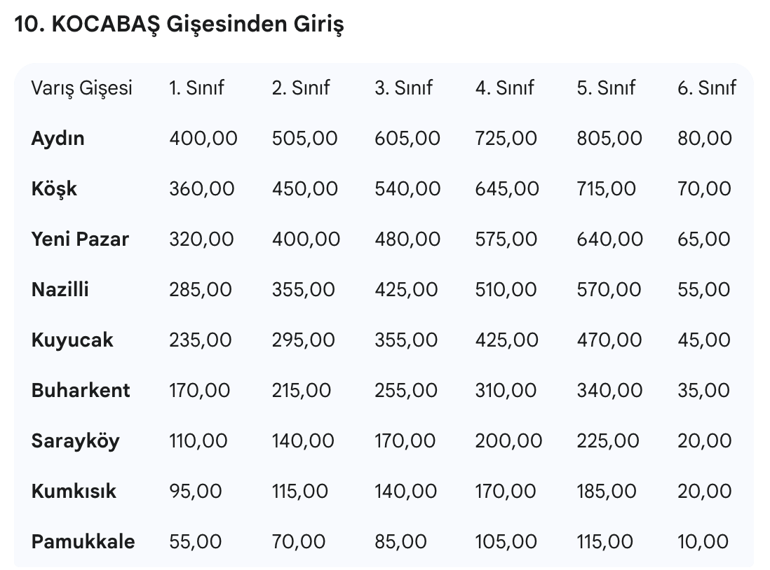This screenshot has height=570, width=770.
Task: Click the Yeni Pazar row label
Action: tap(80, 239)
